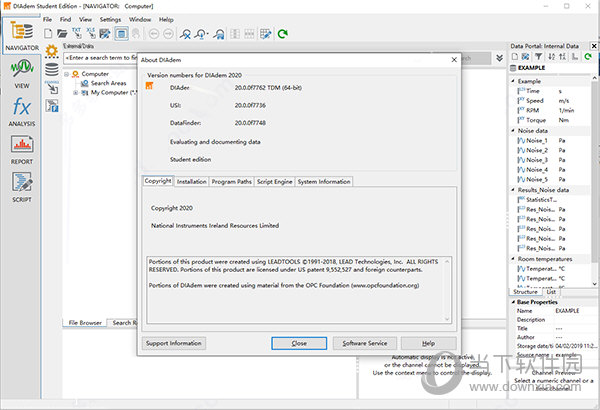This screenshot has height=410, width=600.
Task: Collapse the Base Properties section
Action: click(x=513, y=301)
